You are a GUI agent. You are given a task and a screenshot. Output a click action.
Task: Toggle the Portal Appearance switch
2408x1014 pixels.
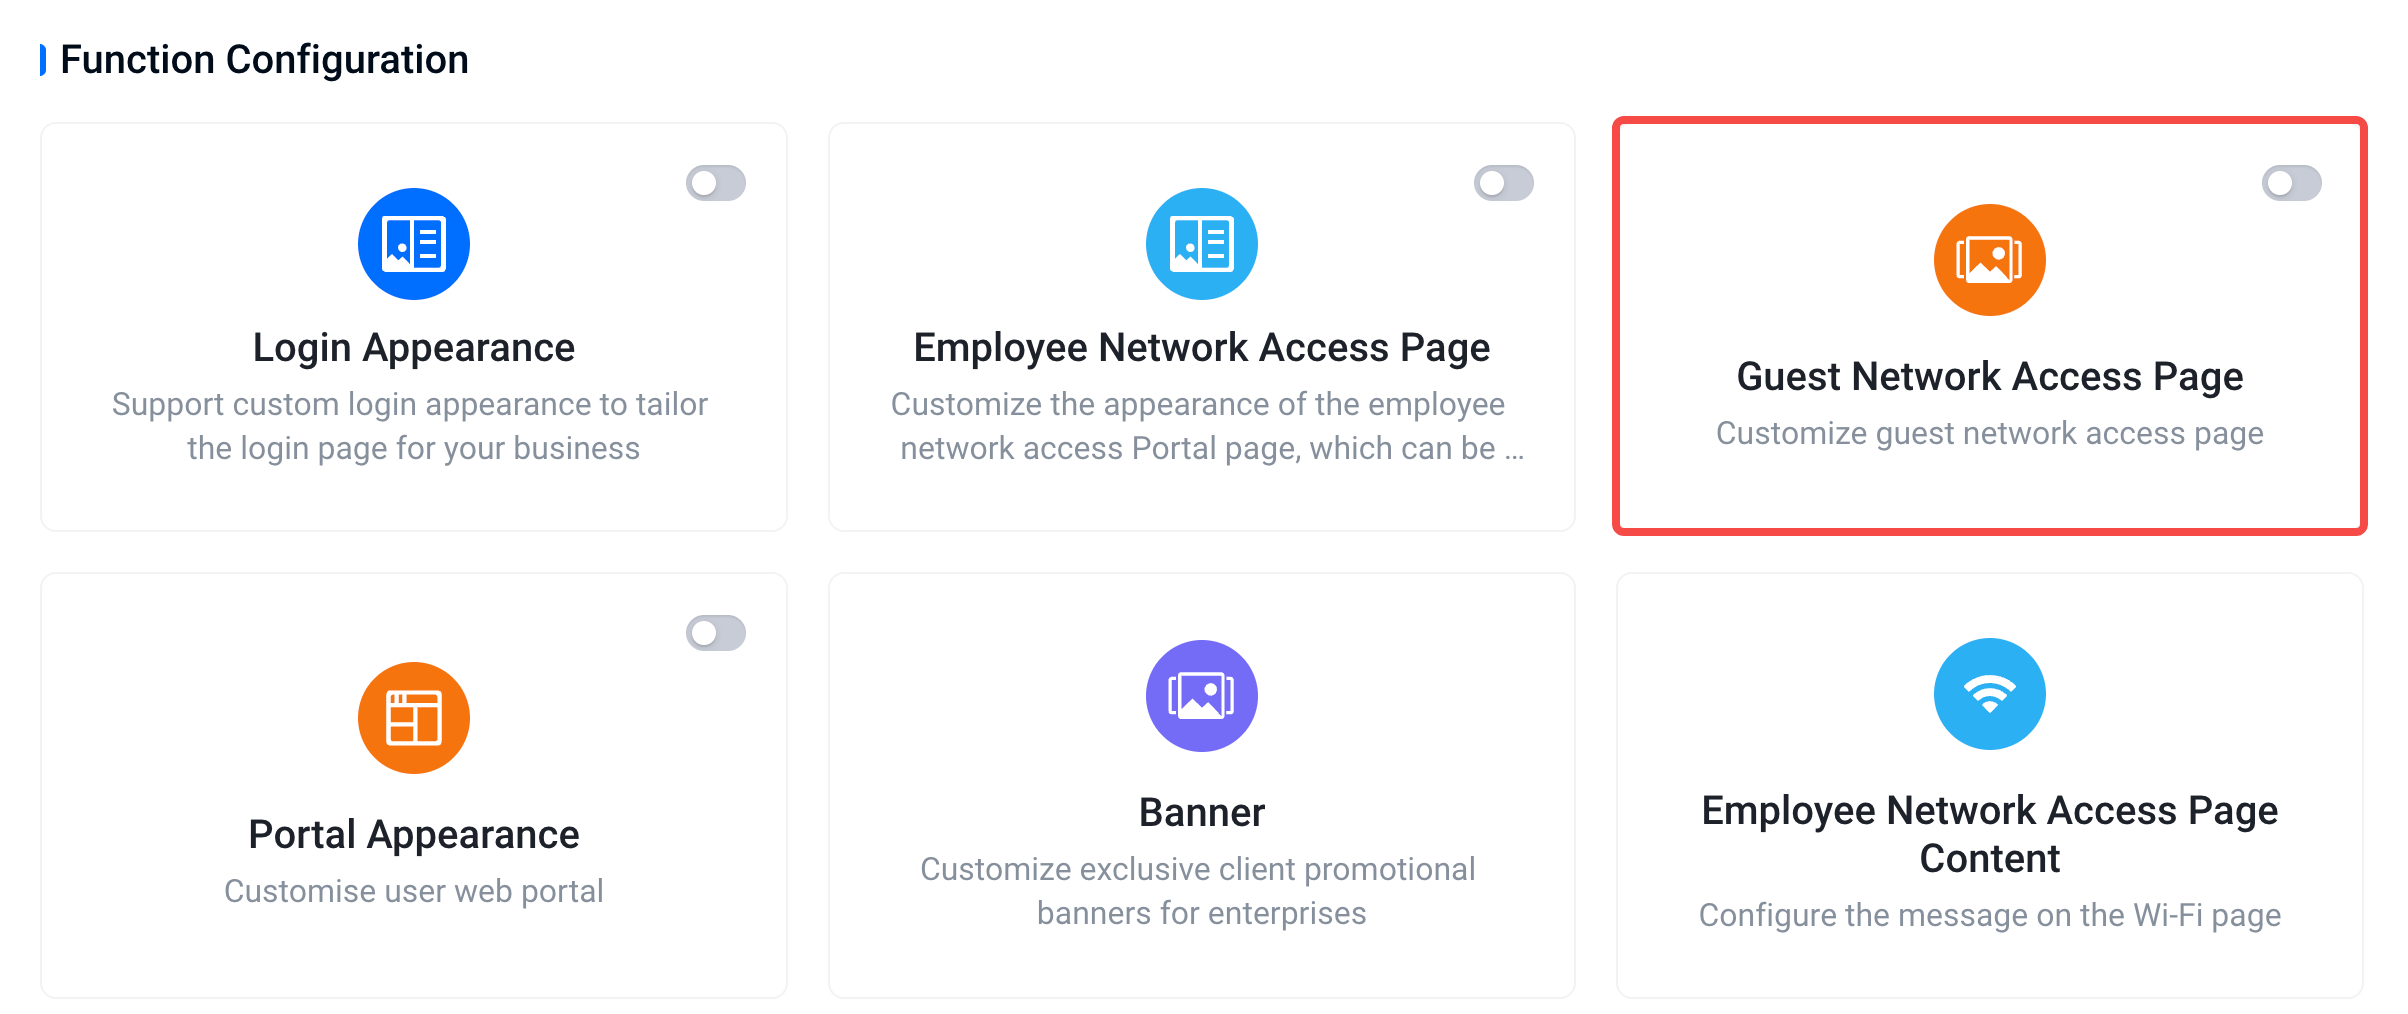(716, 633)
